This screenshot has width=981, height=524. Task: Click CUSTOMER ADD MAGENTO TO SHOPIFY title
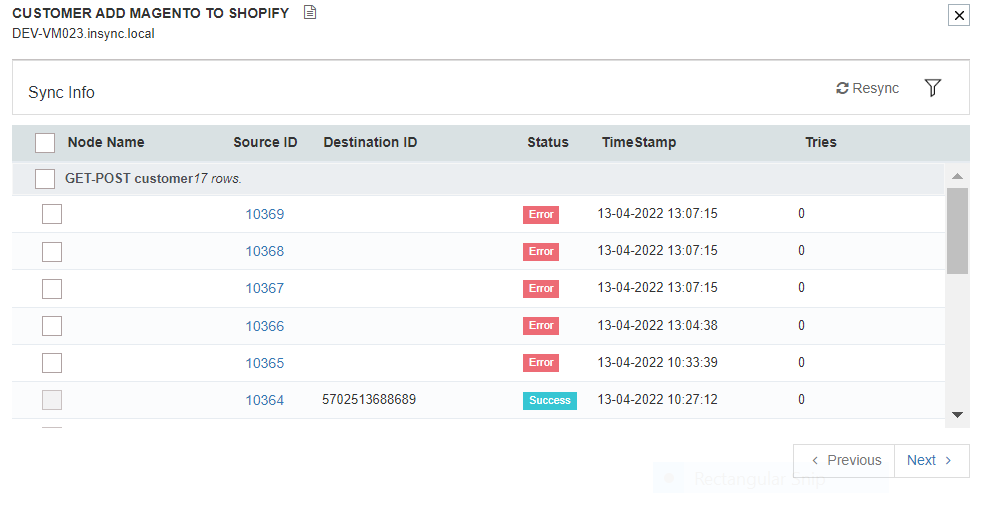(151, 13)
